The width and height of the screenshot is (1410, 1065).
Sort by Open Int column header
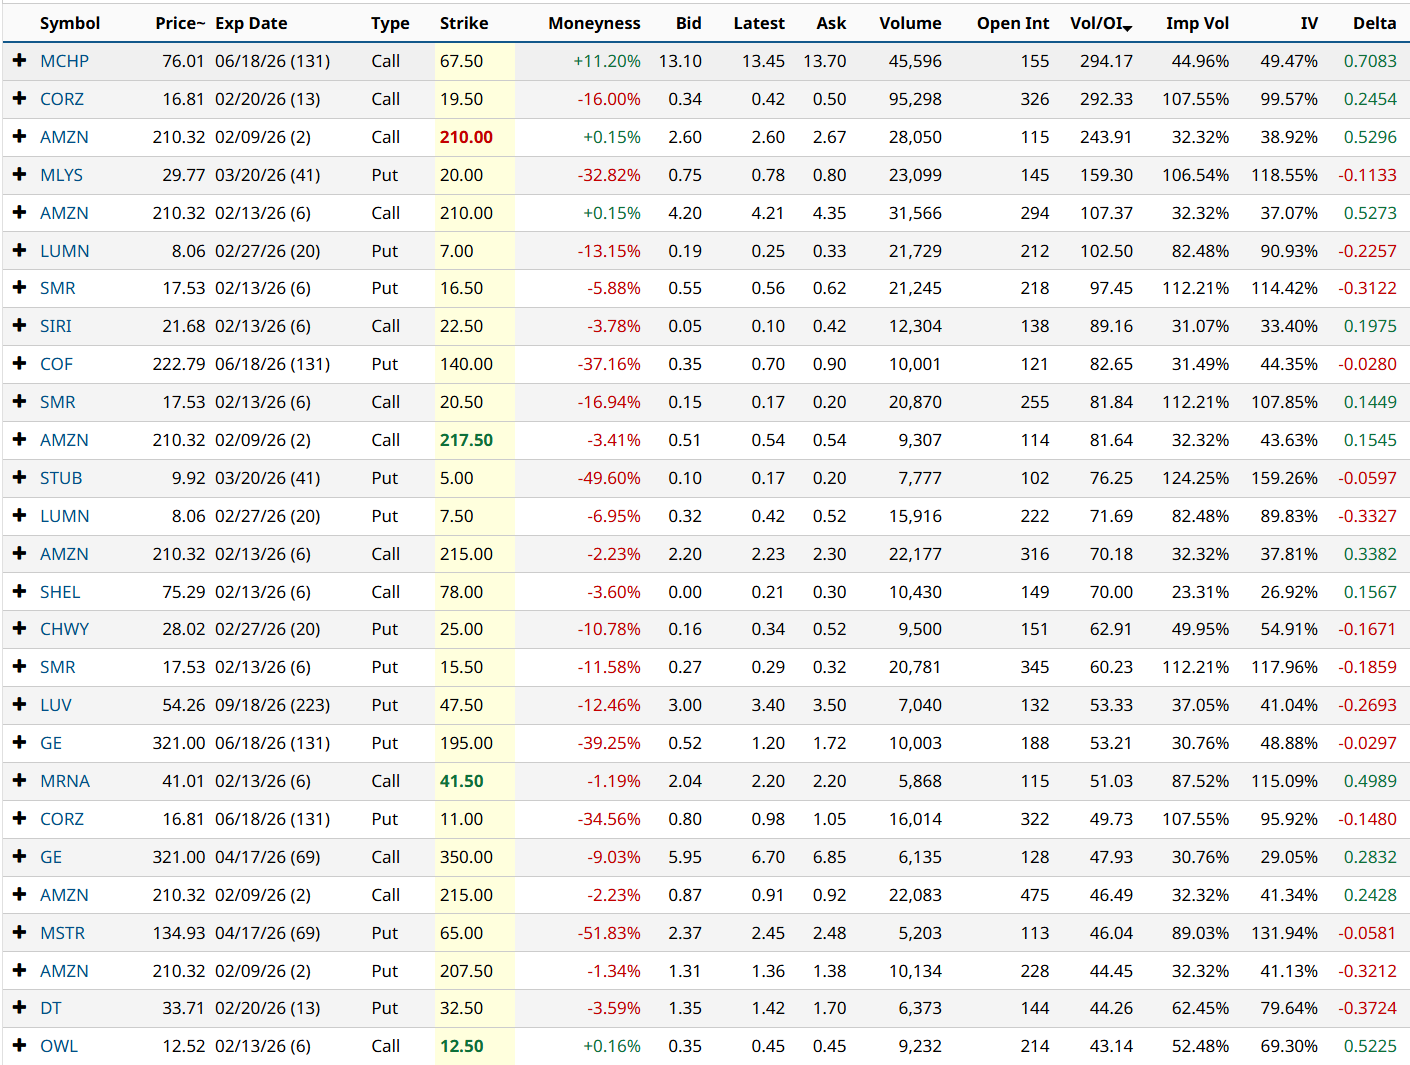click(1013, 23)
